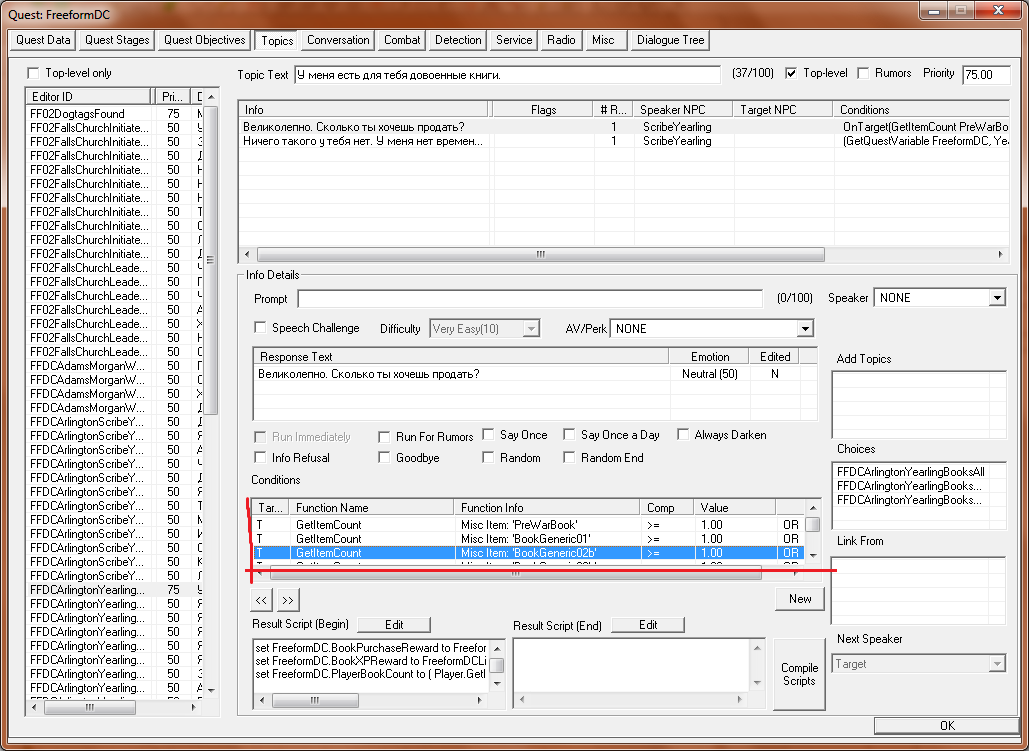Click New to add a condition
The height and width of the screenshot is (752, 1030).
(799, 599)
